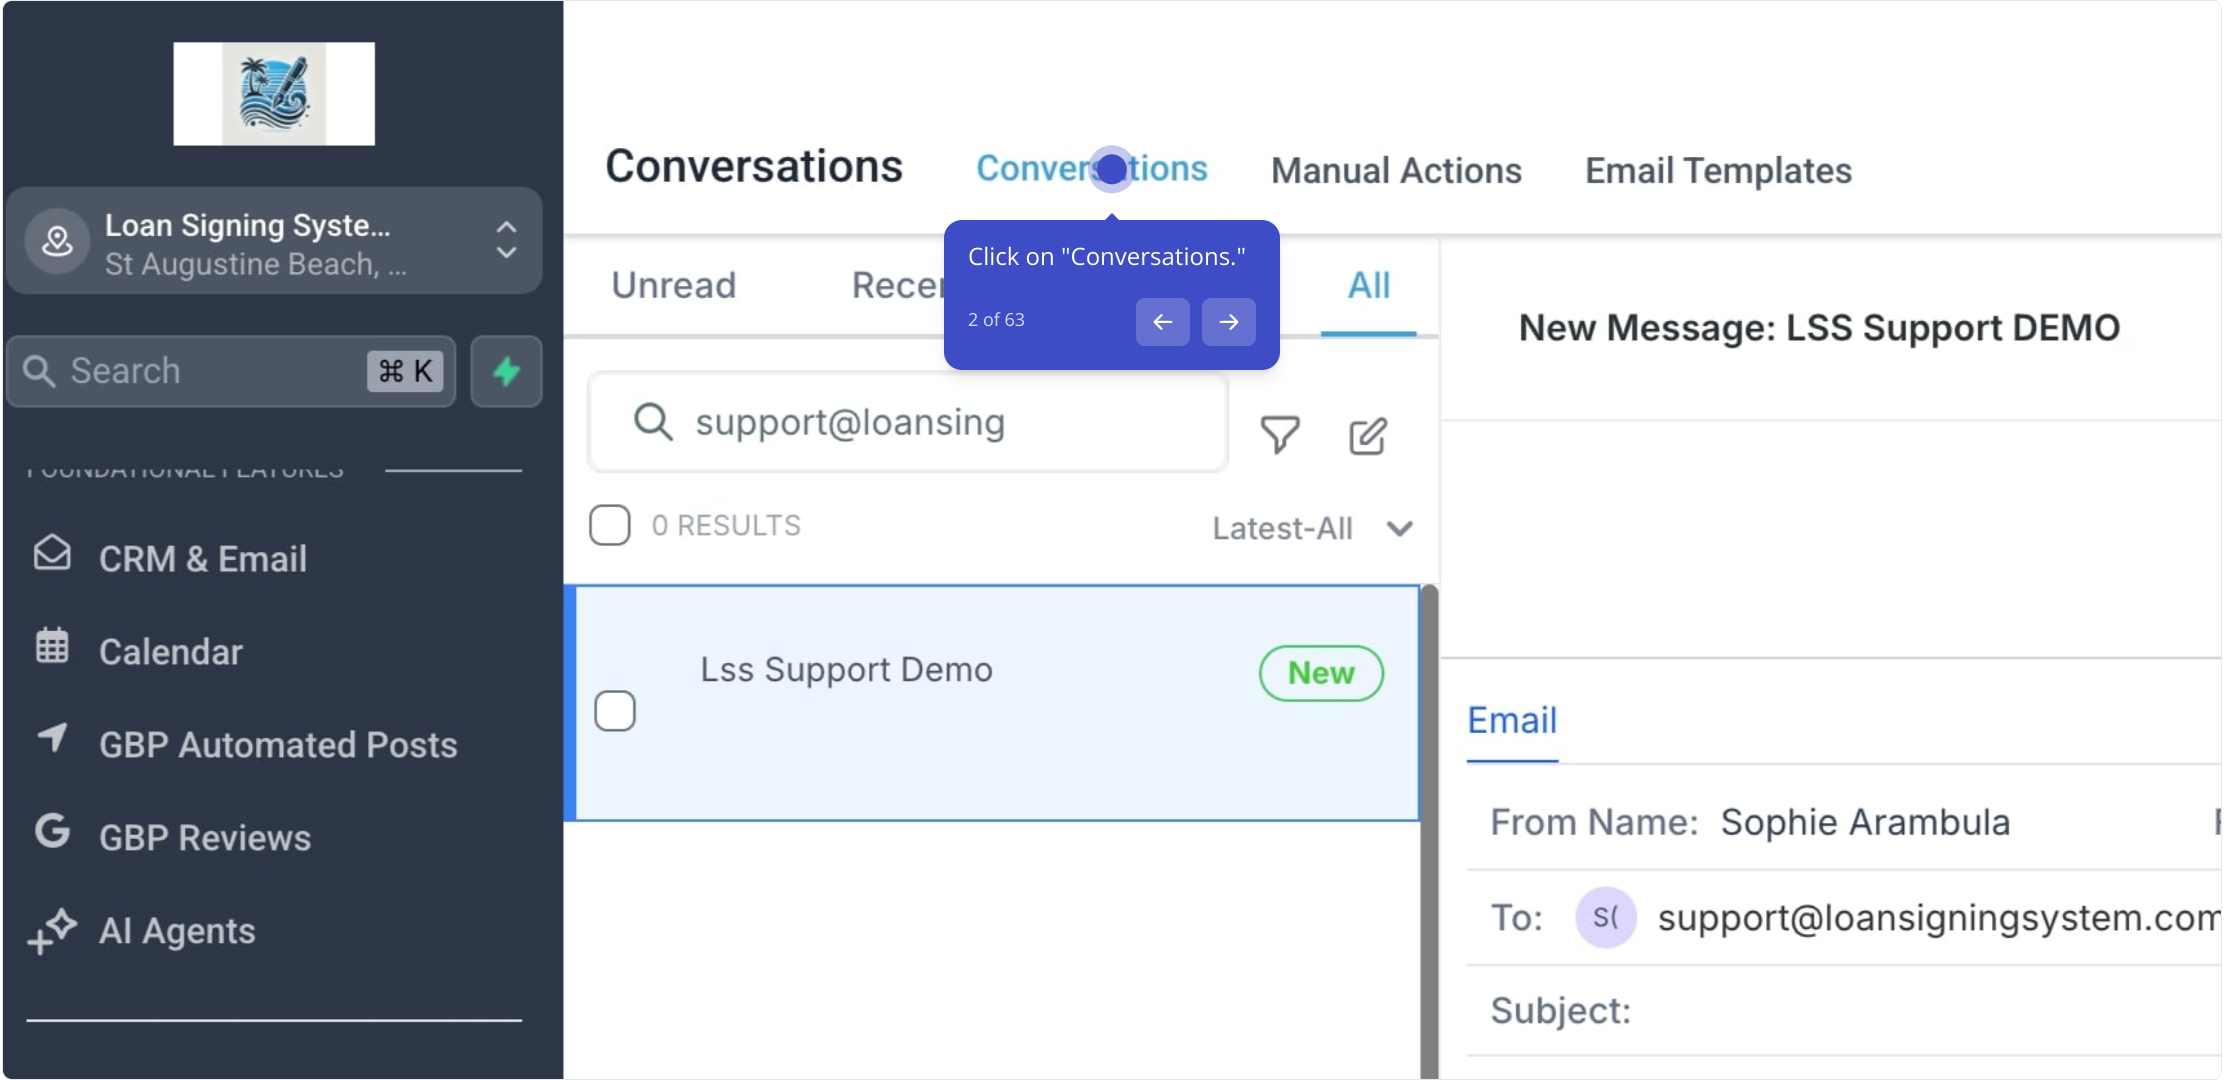The width and height of the screenshot is (2224, 1080).
Task: Open GBP Reviews in sidebar
Action: 205,838
